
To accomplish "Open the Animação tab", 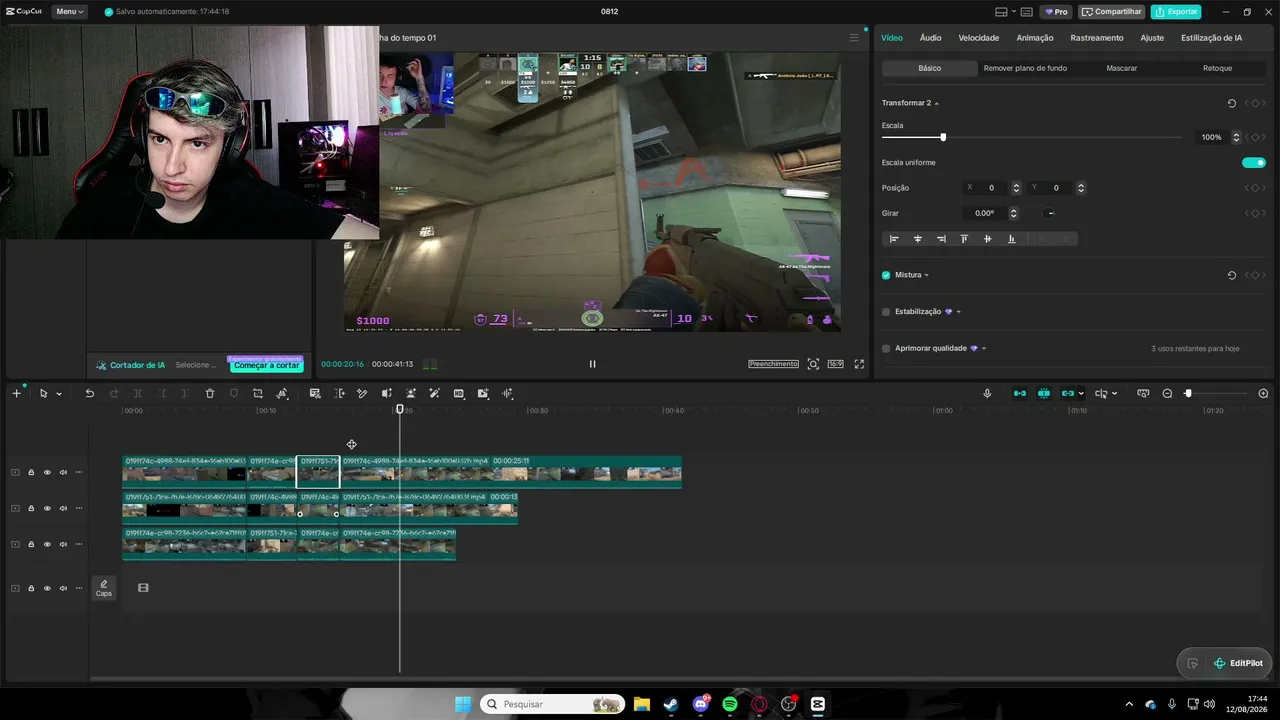I will tap(1035, 38).
